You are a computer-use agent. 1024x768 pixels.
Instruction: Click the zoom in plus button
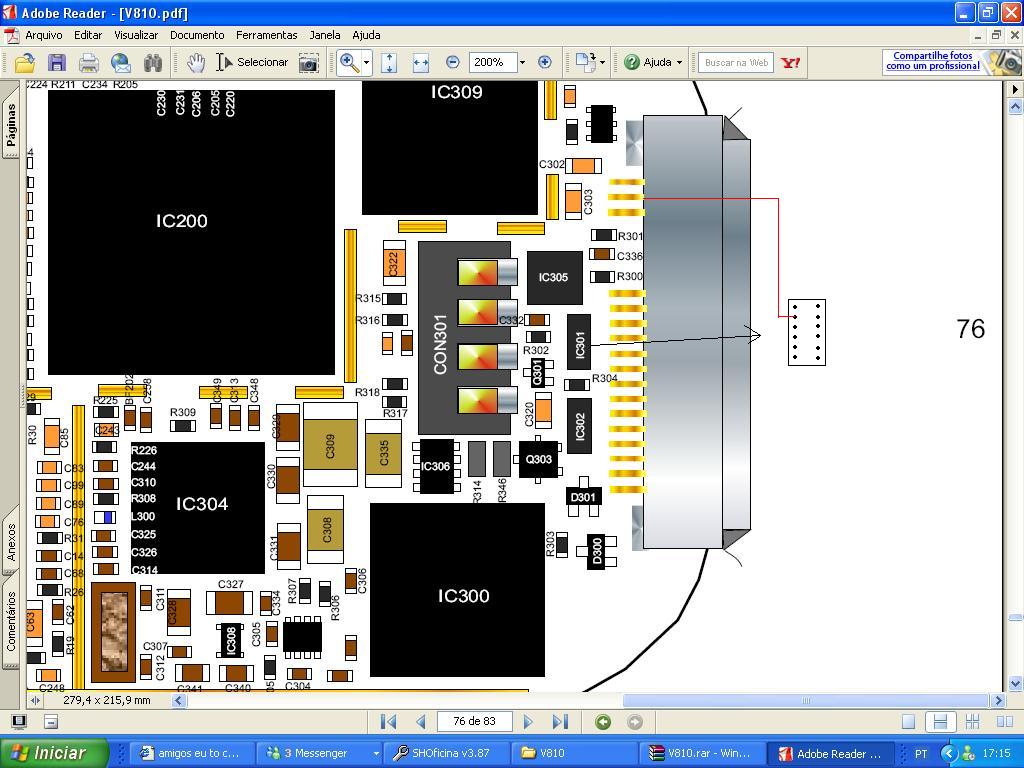coord(545,62)
